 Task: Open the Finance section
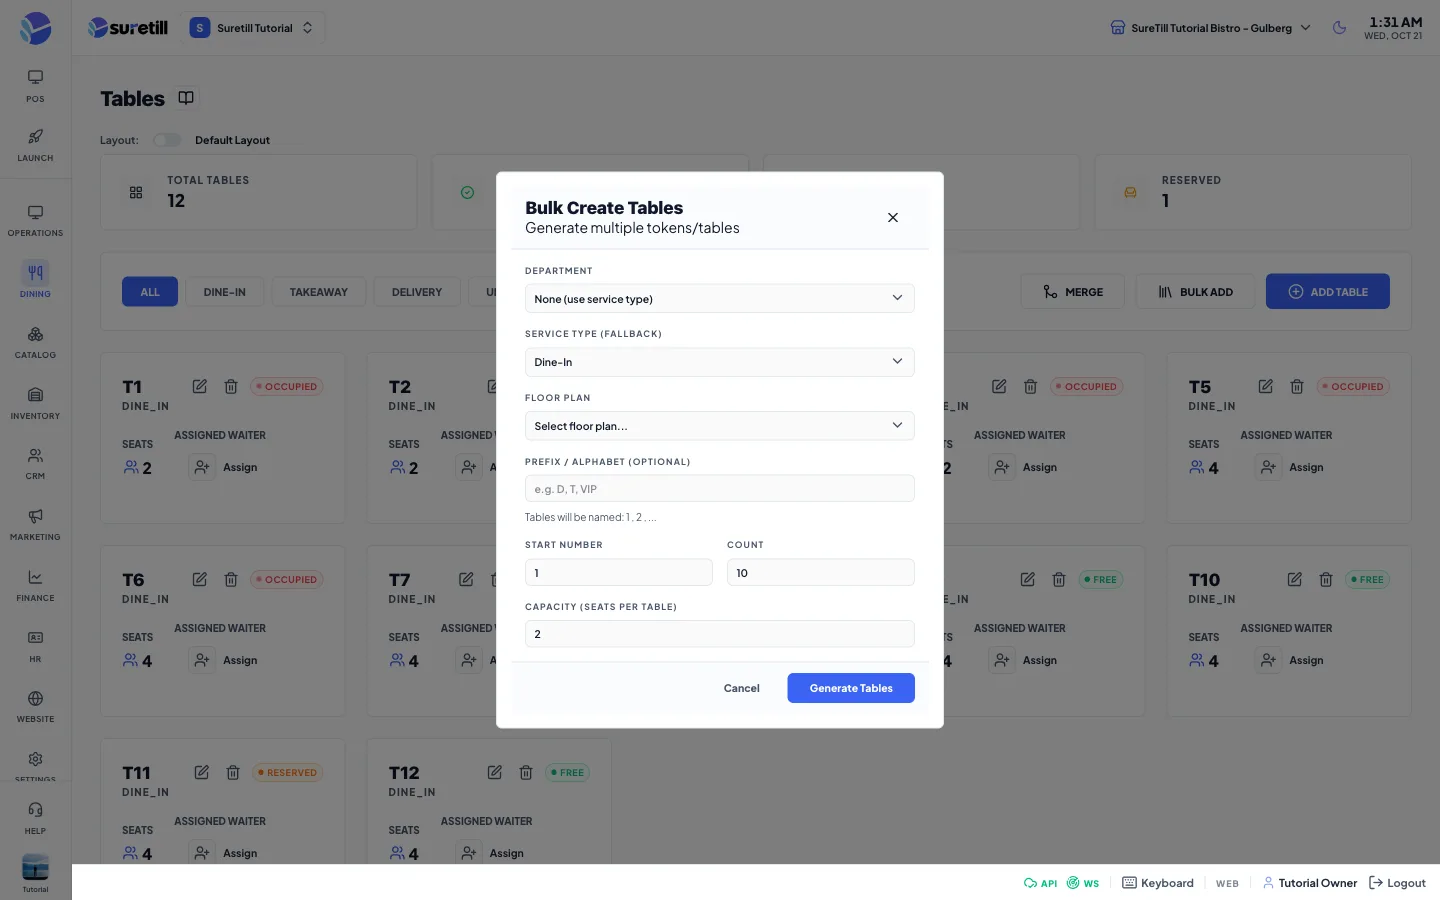click(35, 586)
